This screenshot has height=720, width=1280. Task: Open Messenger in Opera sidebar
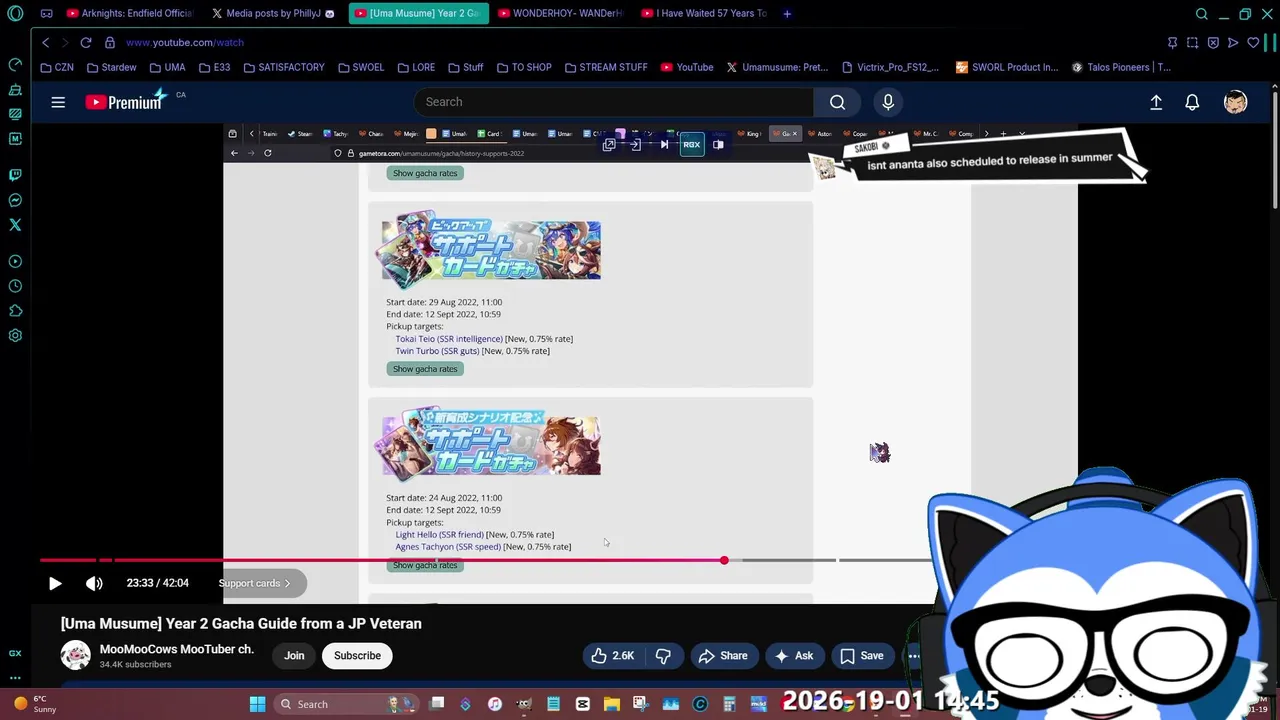coord(15,200)
